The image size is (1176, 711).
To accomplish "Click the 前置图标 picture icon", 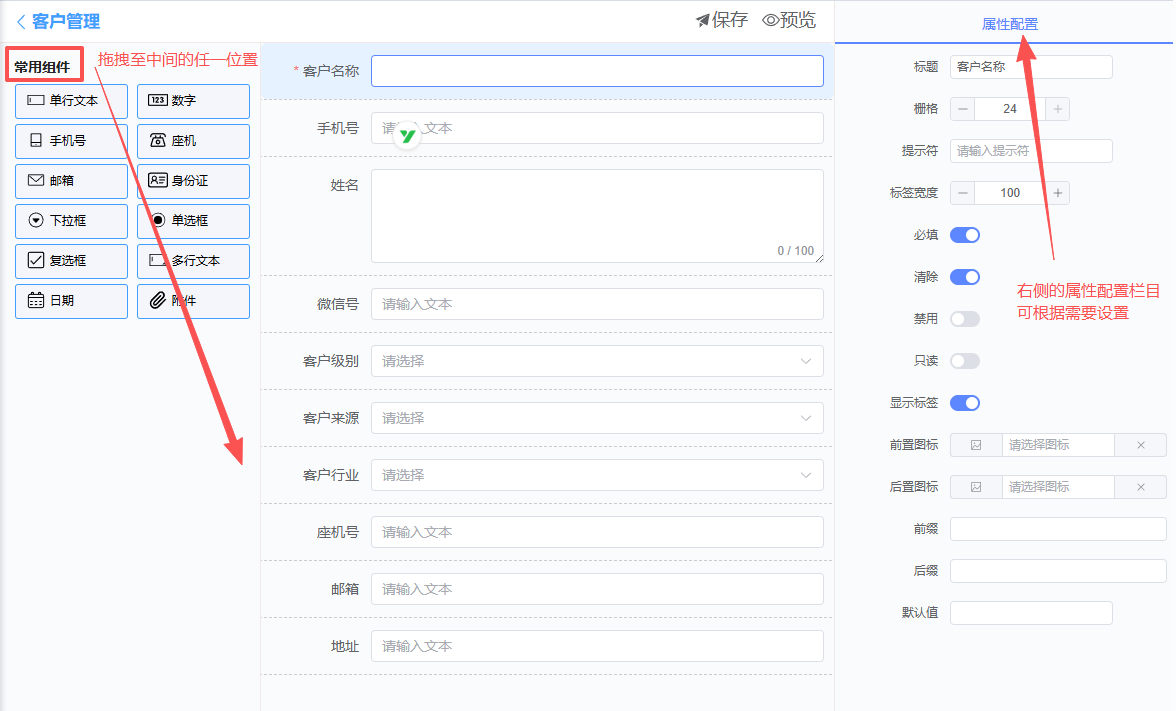I will [x=976, y=445].
